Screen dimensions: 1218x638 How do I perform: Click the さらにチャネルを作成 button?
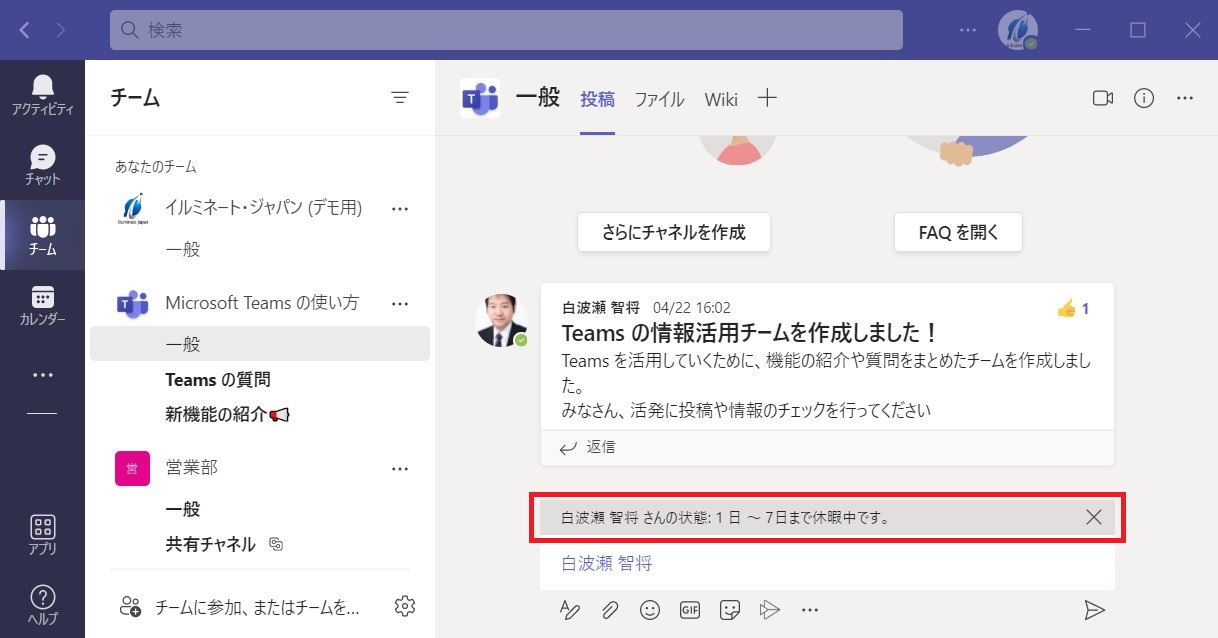click(674, 232)
